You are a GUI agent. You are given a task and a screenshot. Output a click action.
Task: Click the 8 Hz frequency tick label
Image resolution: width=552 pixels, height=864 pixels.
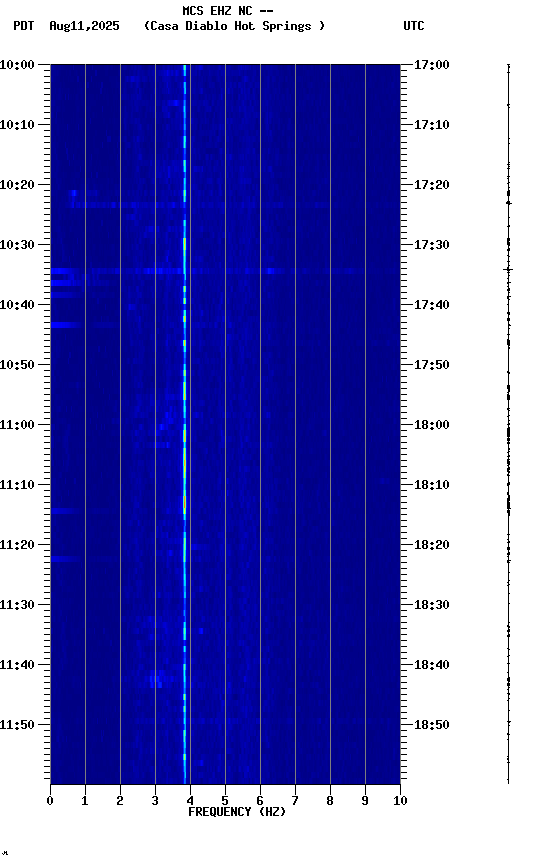(330, 801)
